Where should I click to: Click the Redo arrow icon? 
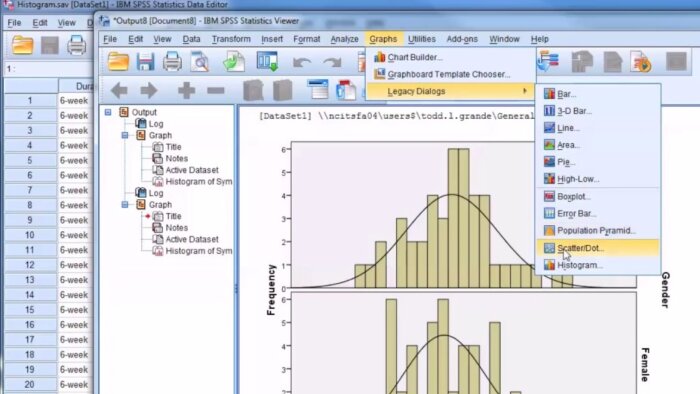(332, 62)
